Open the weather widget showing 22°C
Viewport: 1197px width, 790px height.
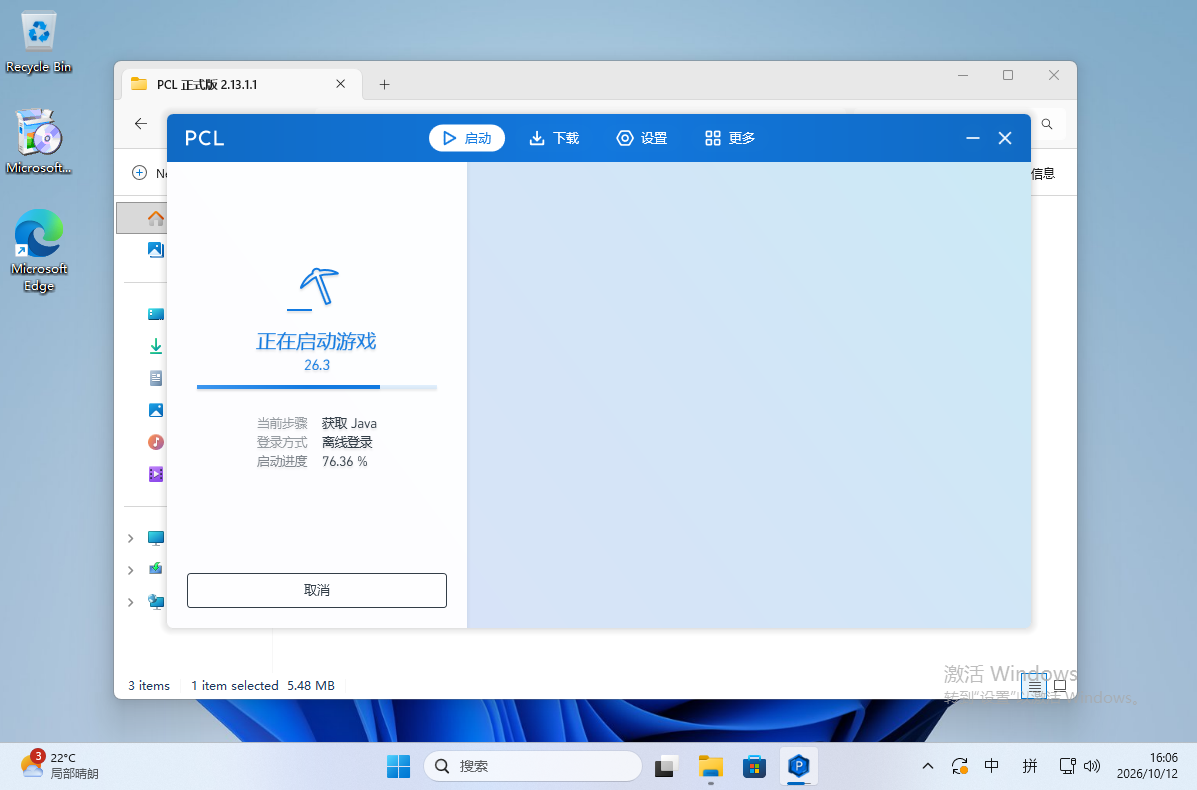pos(60,766)
